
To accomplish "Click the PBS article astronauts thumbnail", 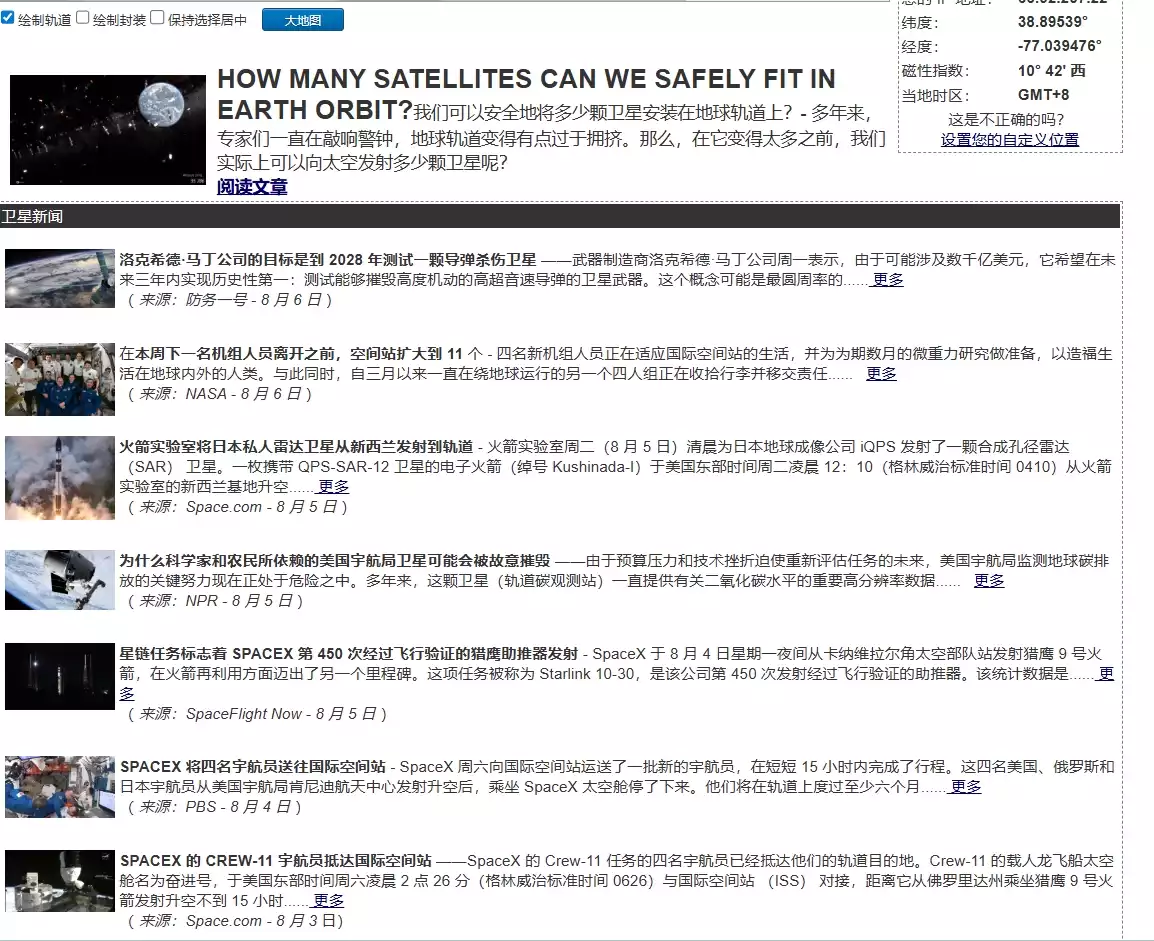I will click(60, 786).
